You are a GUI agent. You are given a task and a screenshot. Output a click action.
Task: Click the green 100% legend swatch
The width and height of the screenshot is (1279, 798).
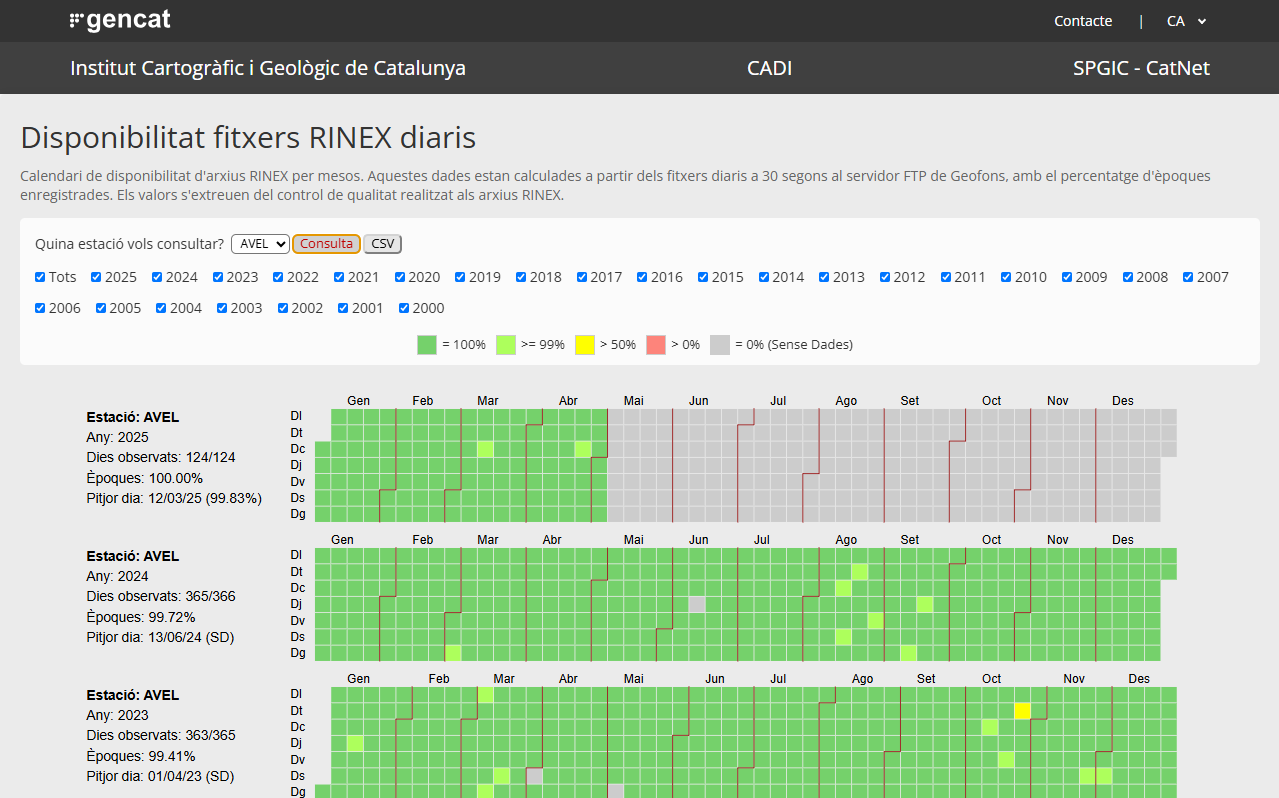(x=427, y=345)
